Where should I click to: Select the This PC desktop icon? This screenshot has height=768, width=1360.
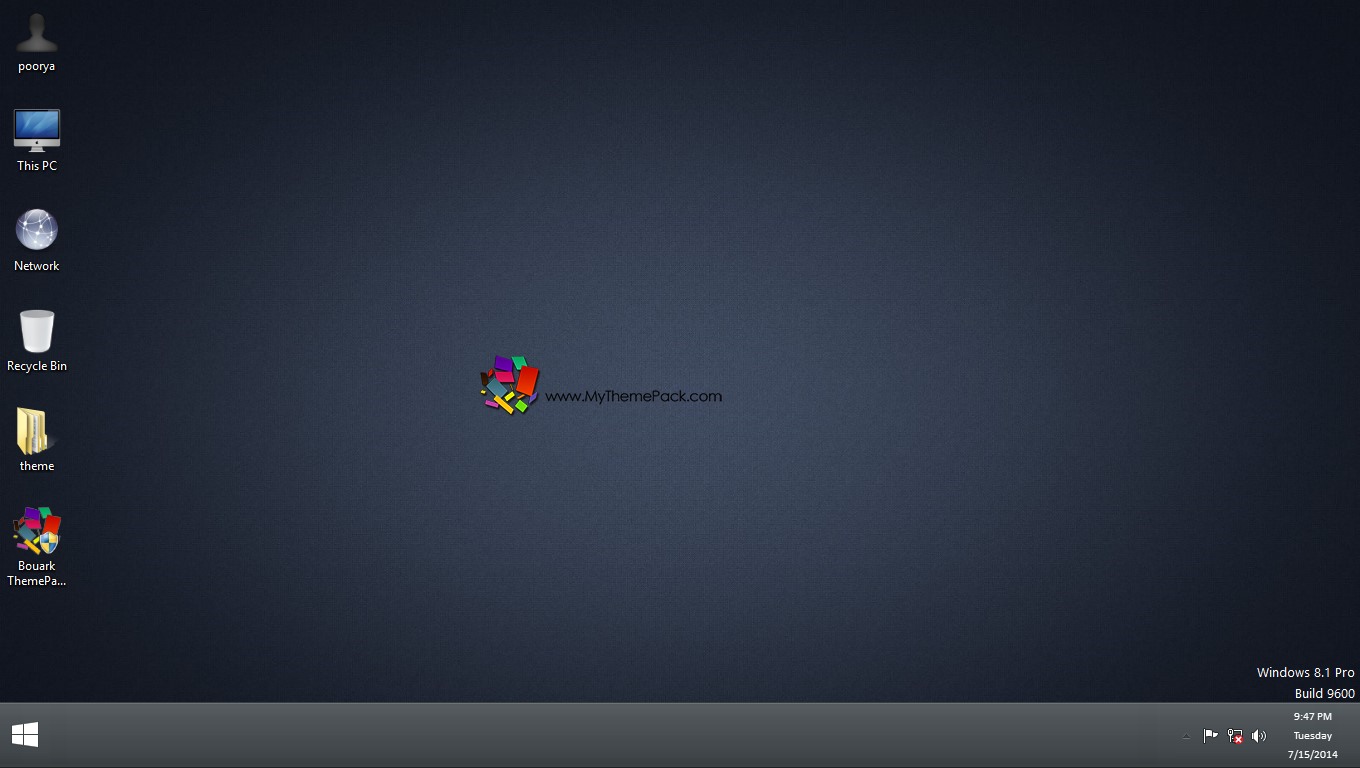[37, 131]
